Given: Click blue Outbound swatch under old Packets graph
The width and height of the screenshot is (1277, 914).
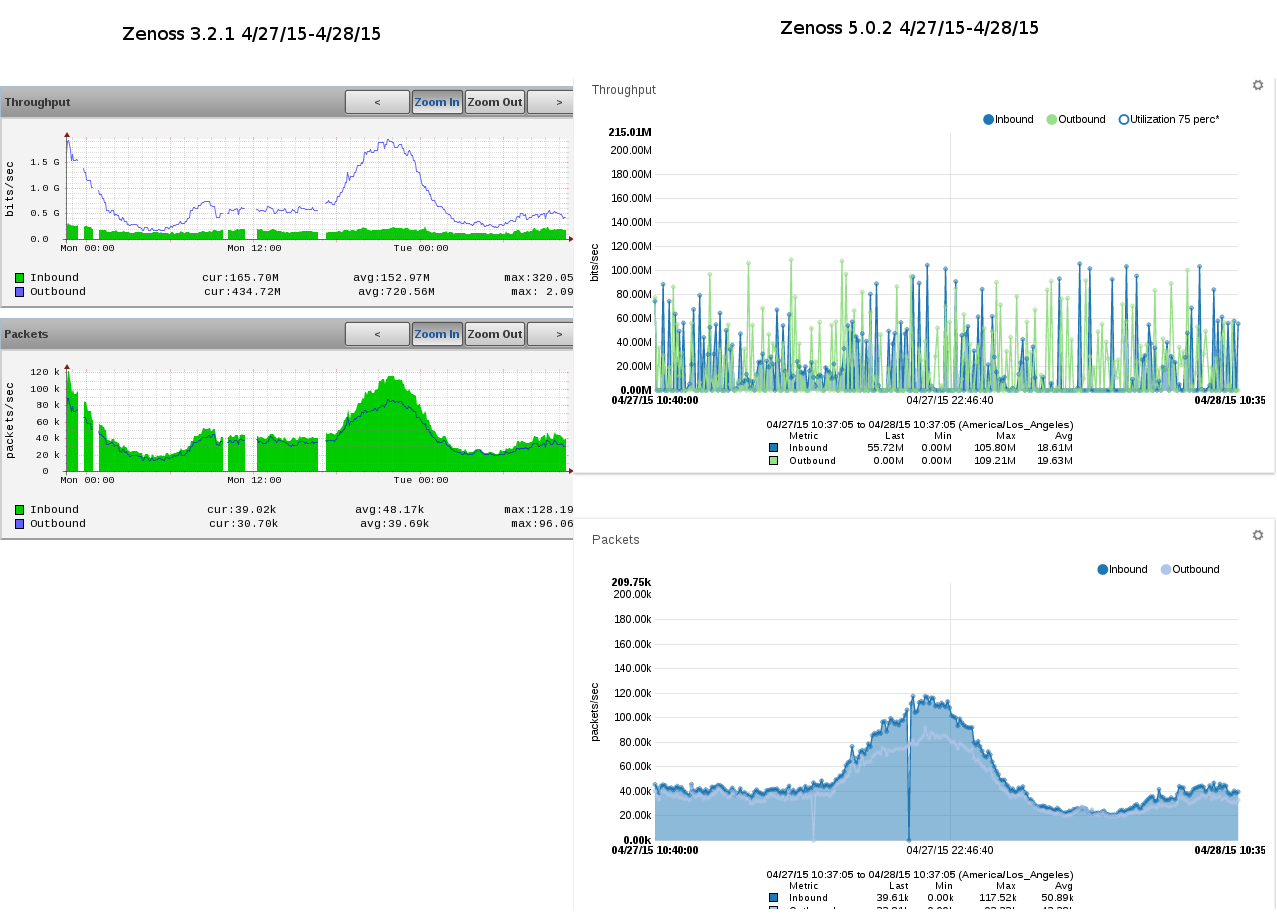Looking at the screenshot, I should pos(20,524).
